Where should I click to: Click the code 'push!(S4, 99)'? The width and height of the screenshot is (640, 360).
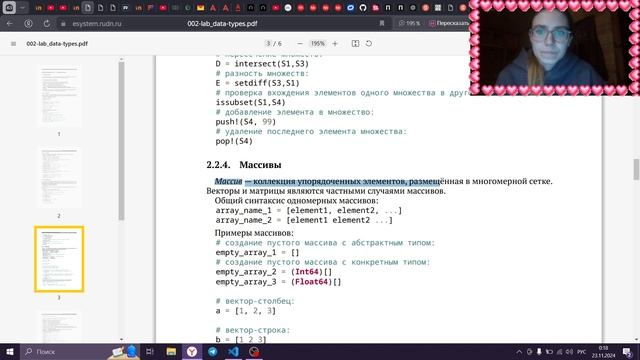246,122
